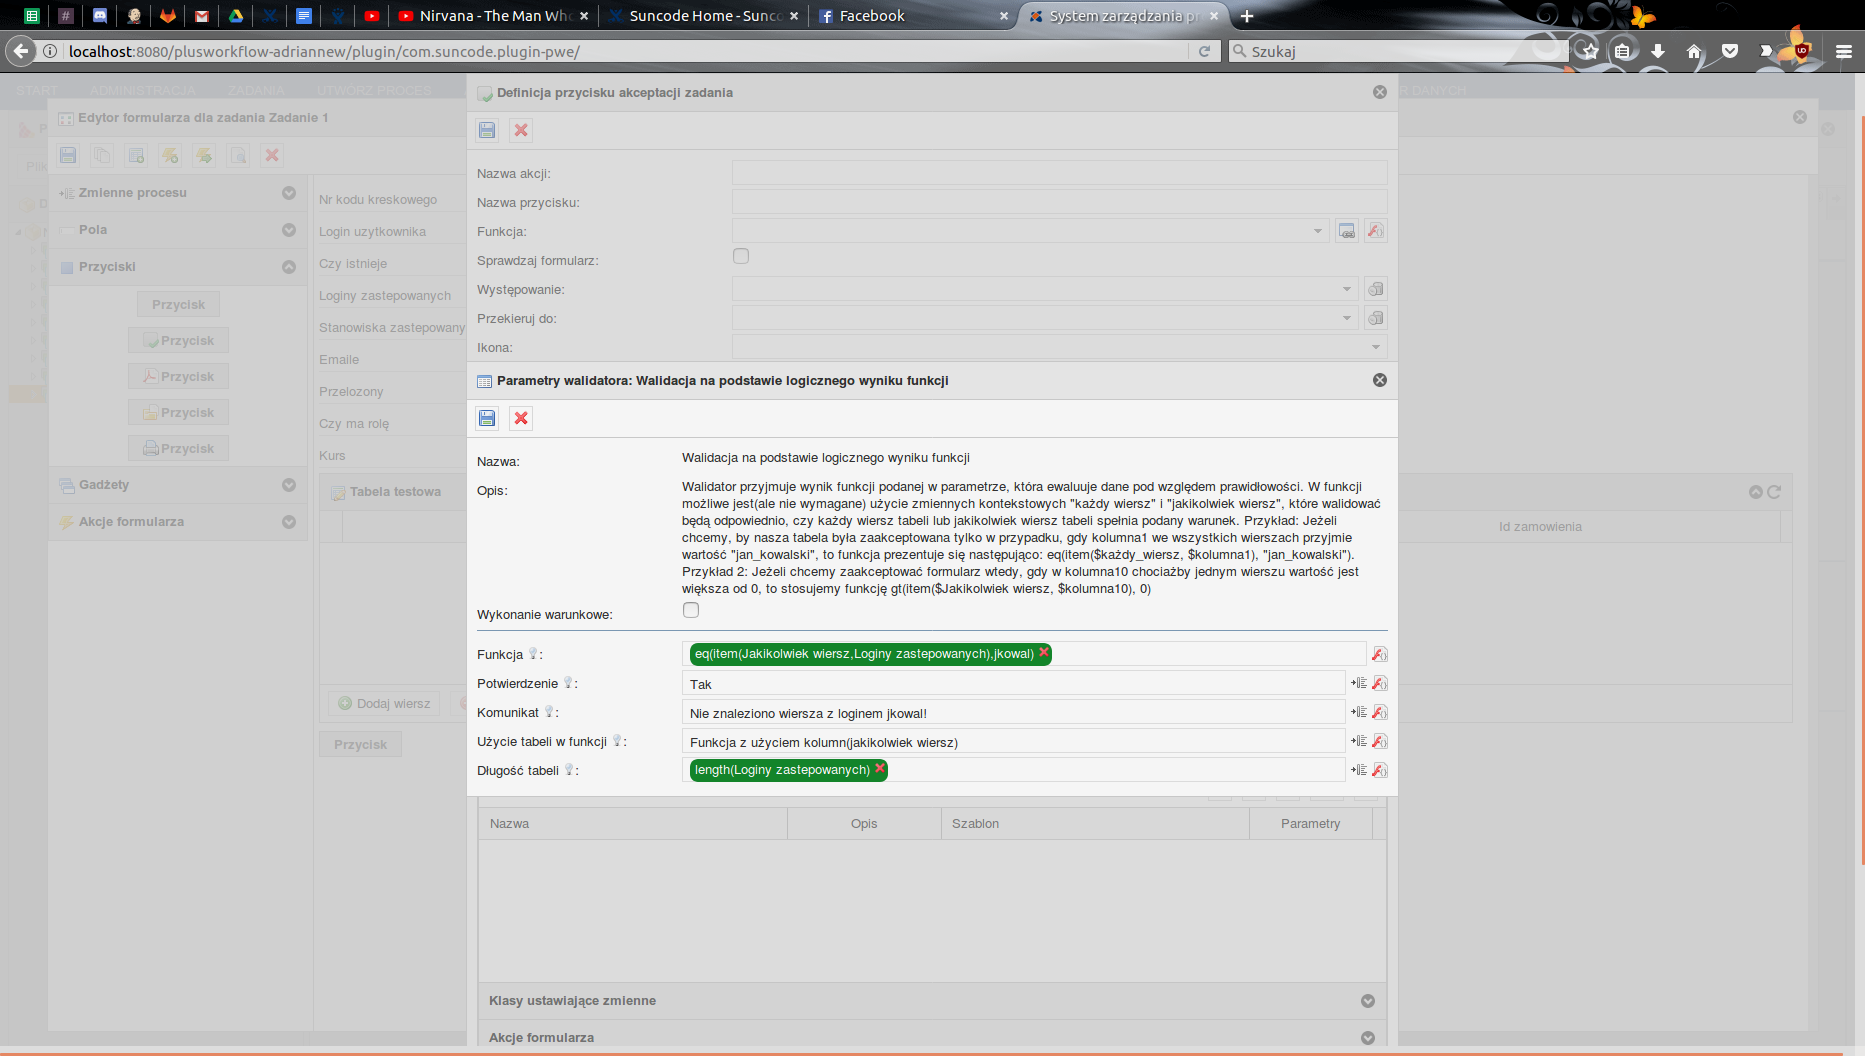Expand the Pola panel in the form editor

[289, 230]
